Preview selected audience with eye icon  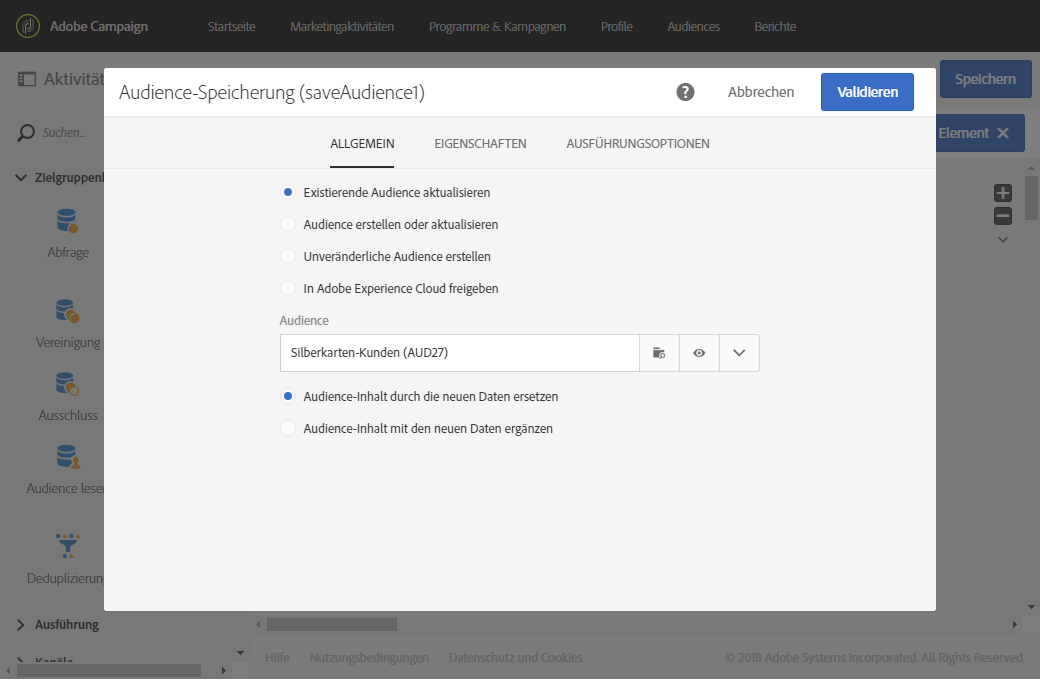pos(699,353)
